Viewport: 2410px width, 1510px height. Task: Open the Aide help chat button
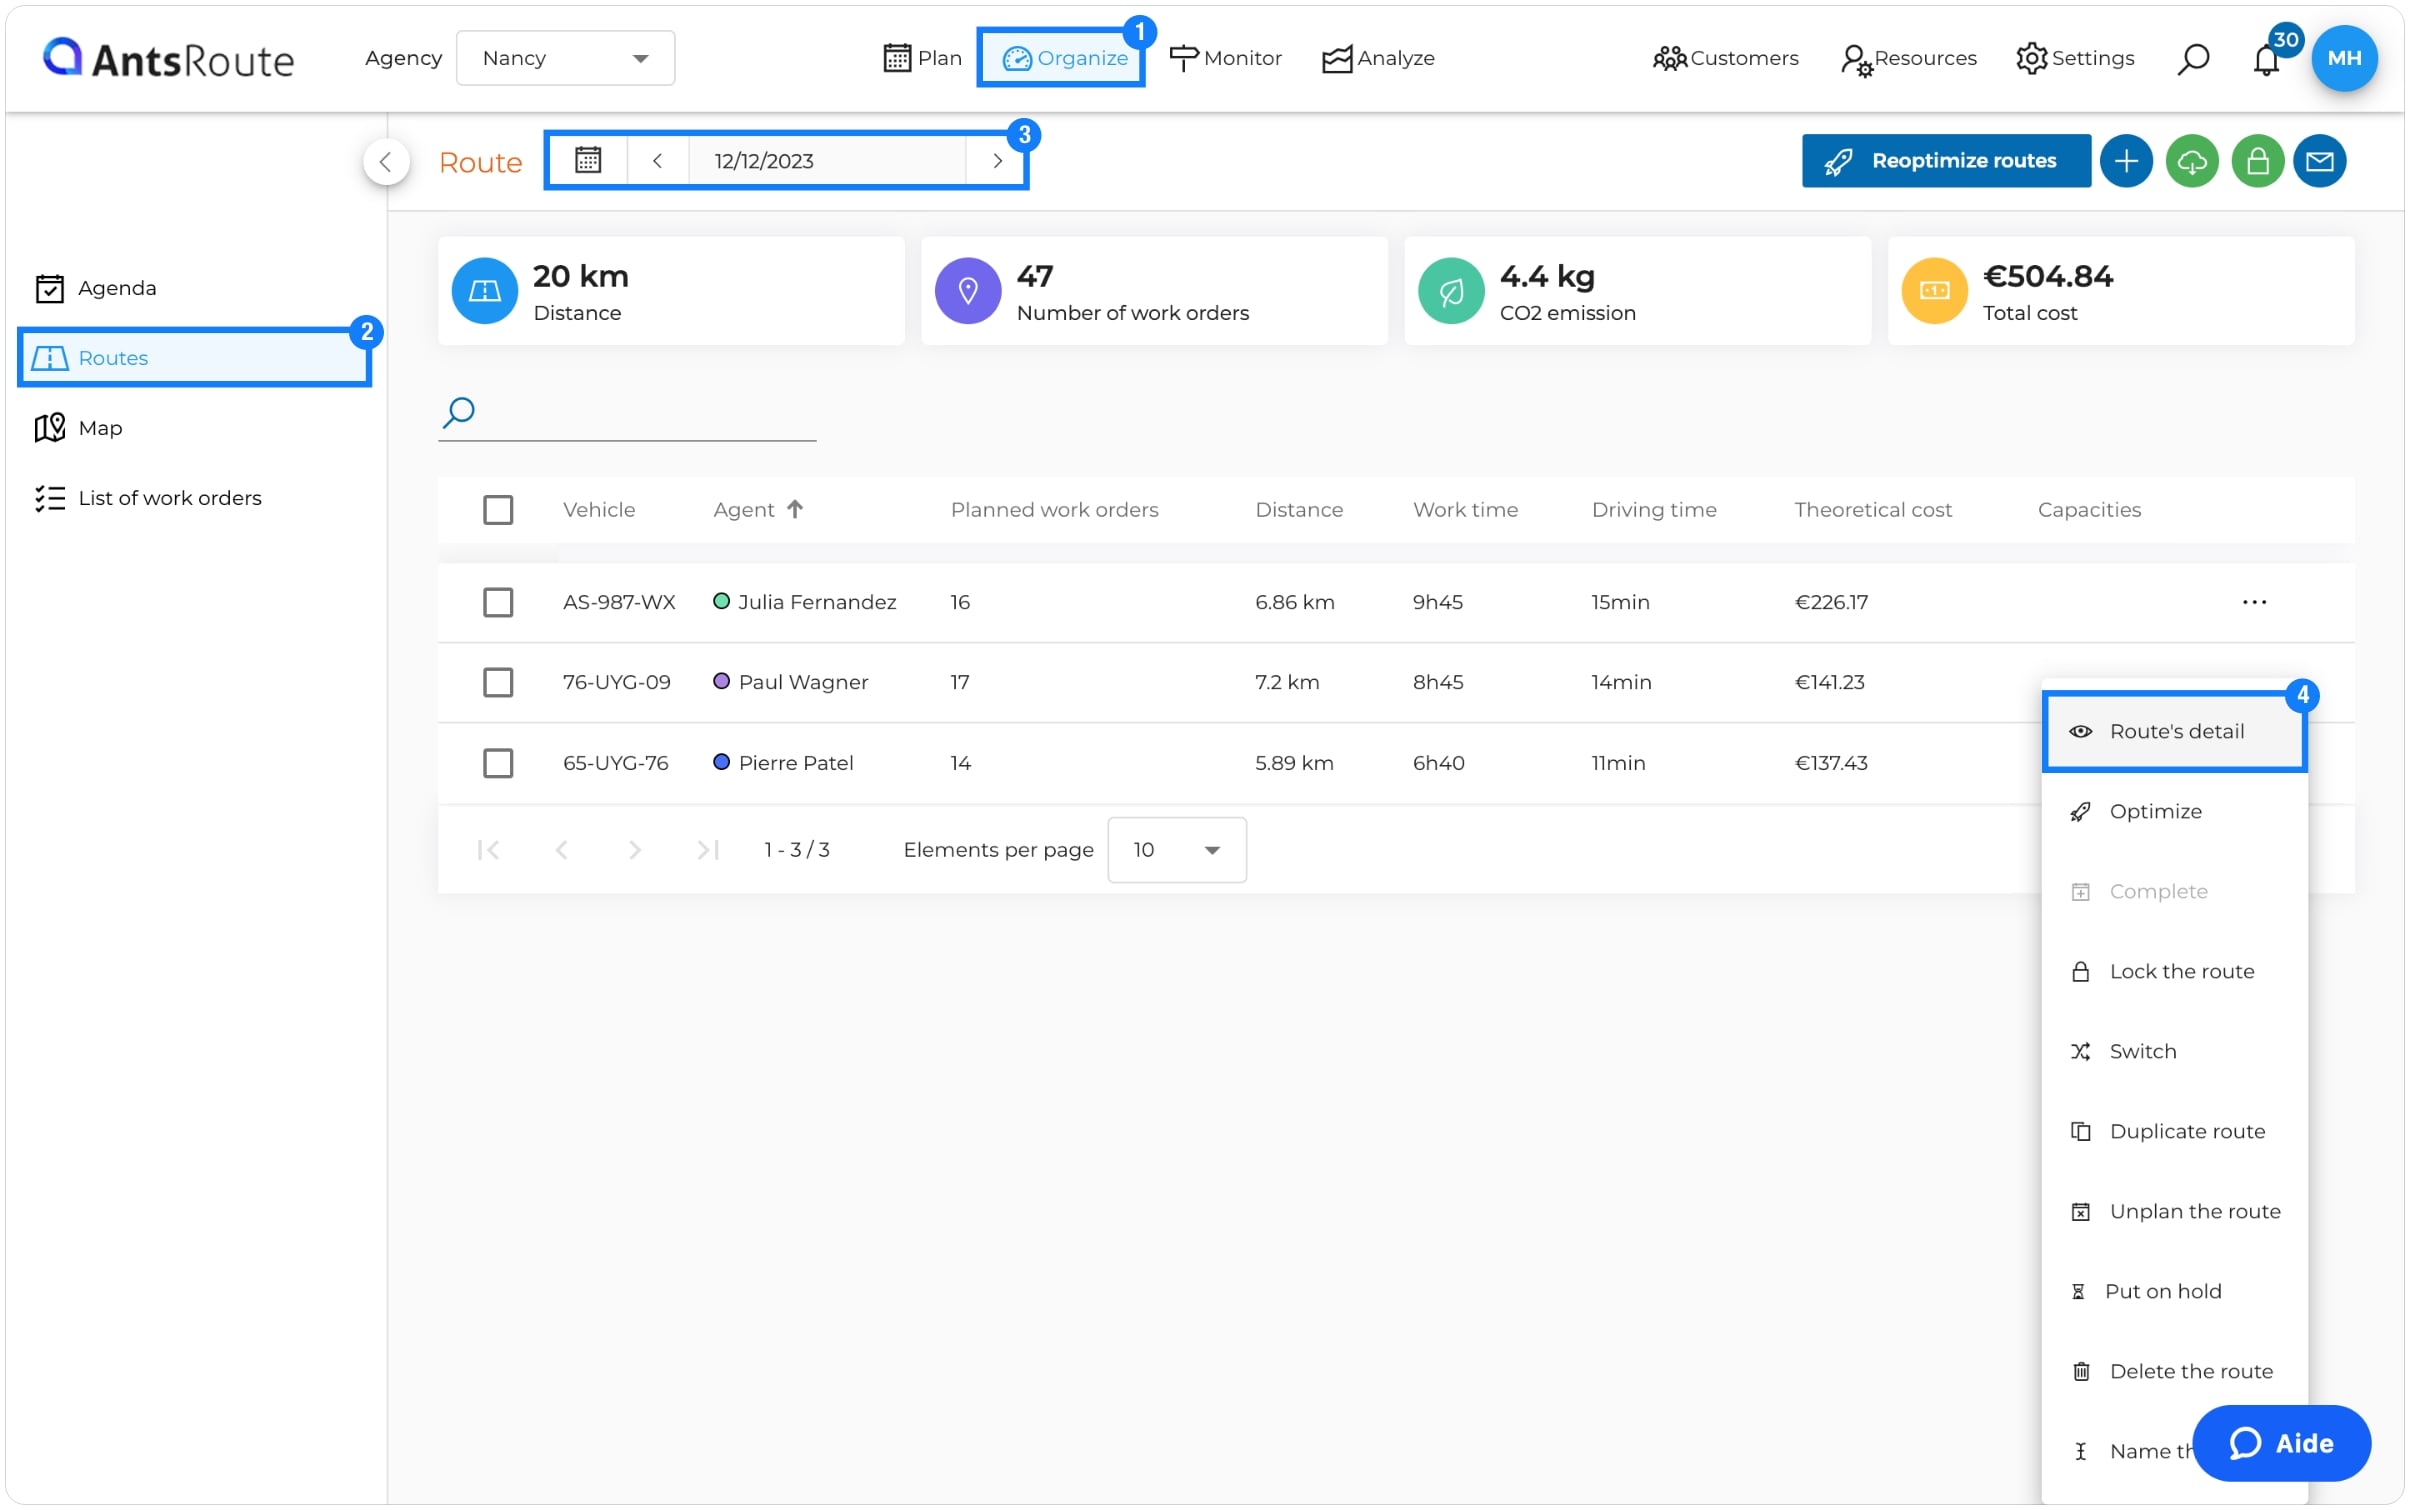coord(2281,1443)
